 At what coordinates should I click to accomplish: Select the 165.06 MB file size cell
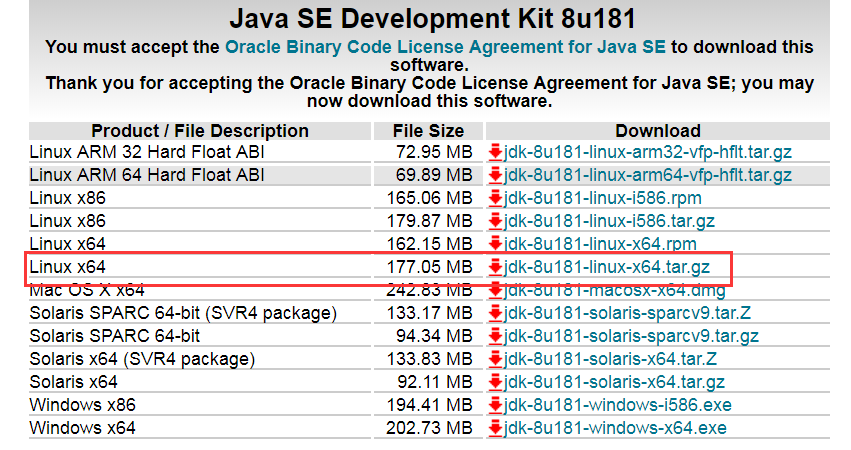(430, 198)
